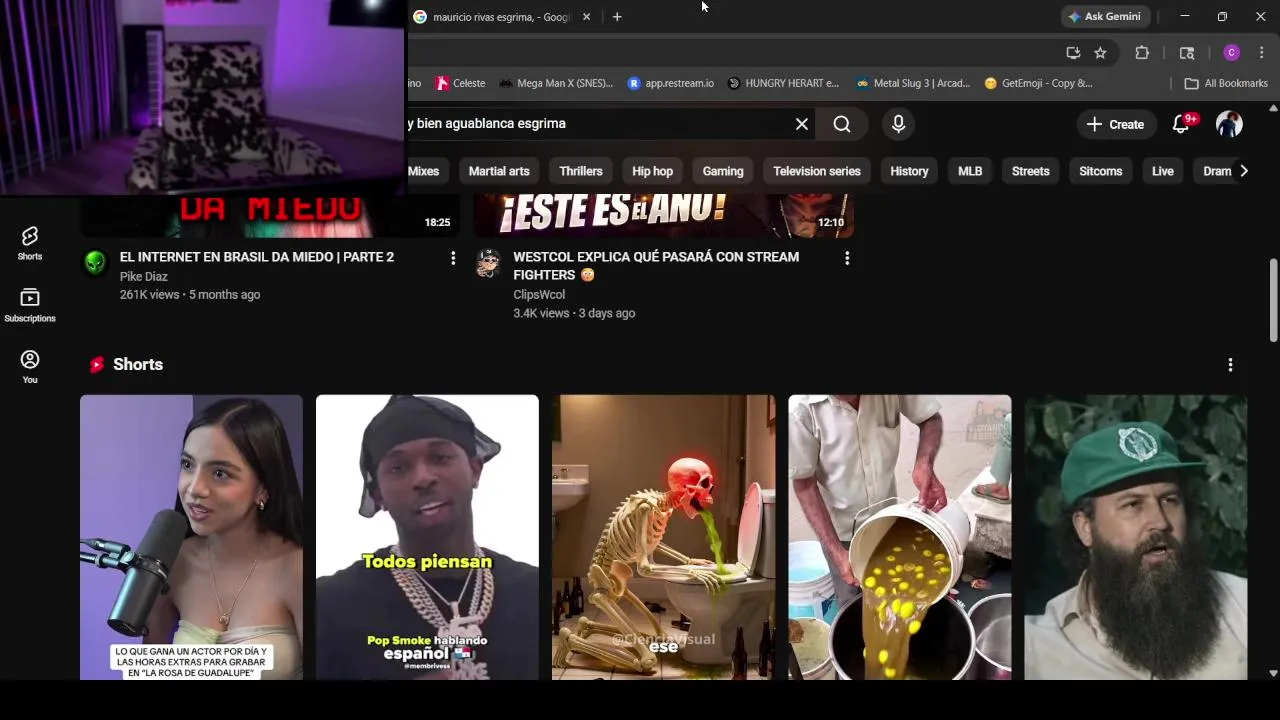Select the Streets chip
The image size is (1280, 720).
1030,171
